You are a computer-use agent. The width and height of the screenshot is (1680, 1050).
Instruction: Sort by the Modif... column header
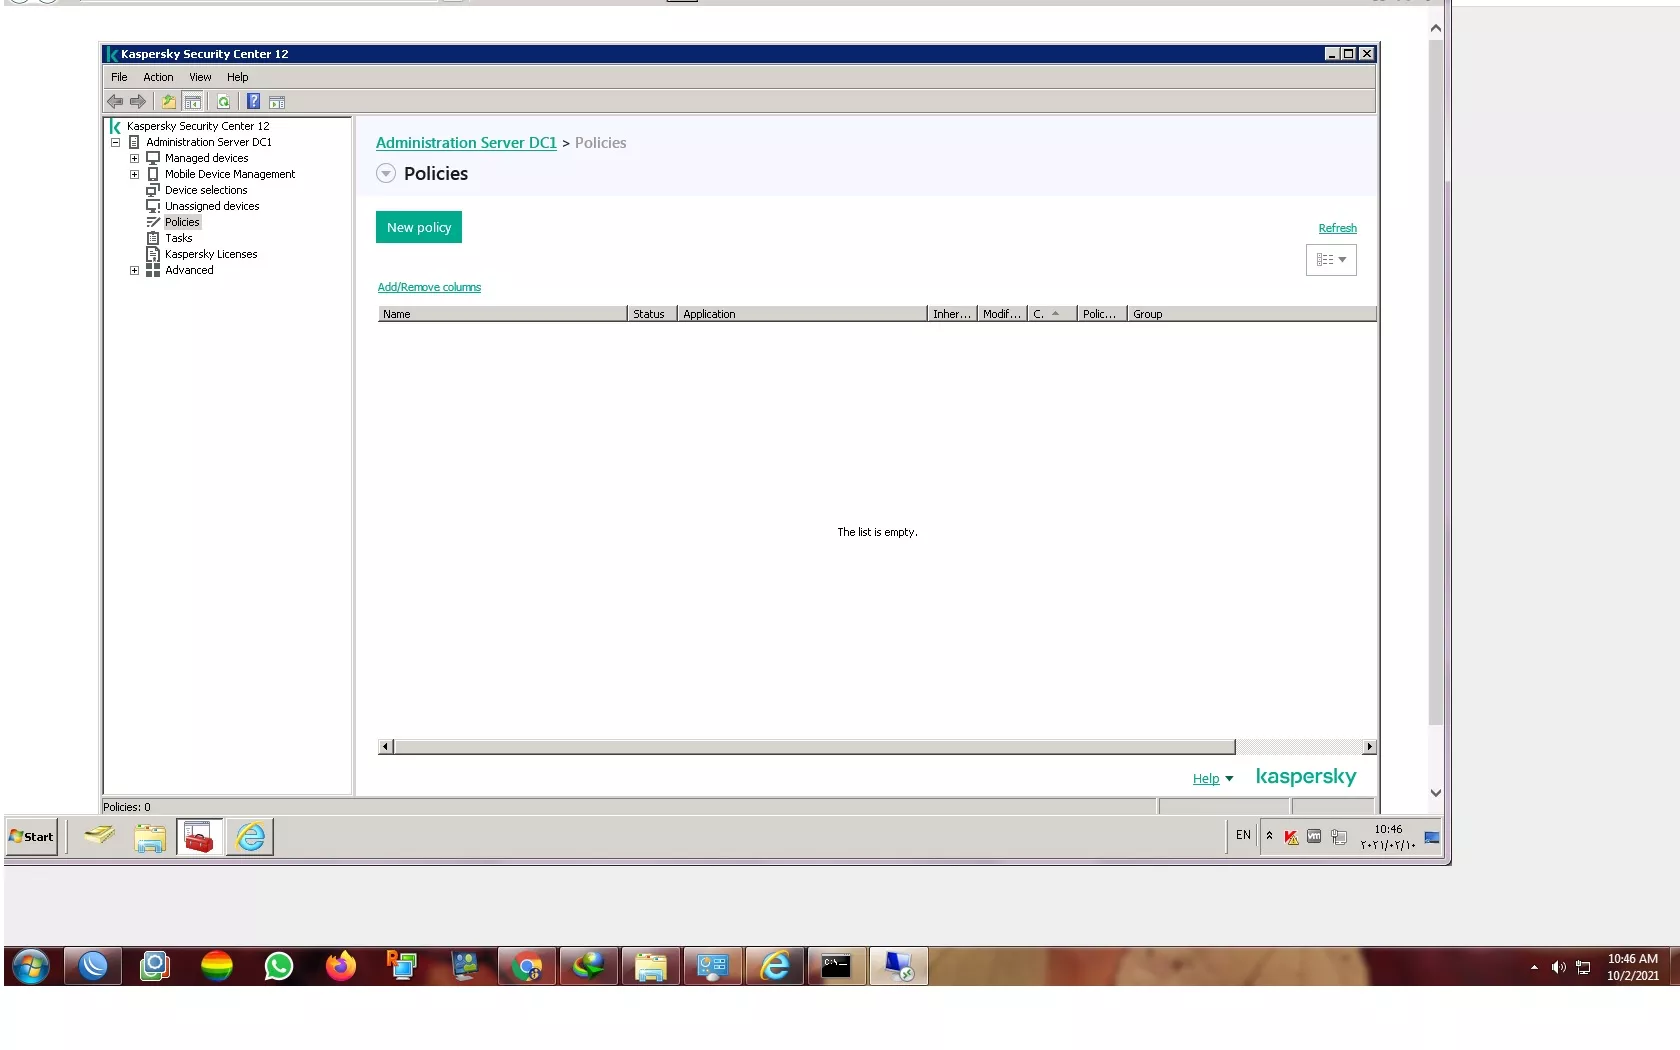click(x=1002, y=314)
